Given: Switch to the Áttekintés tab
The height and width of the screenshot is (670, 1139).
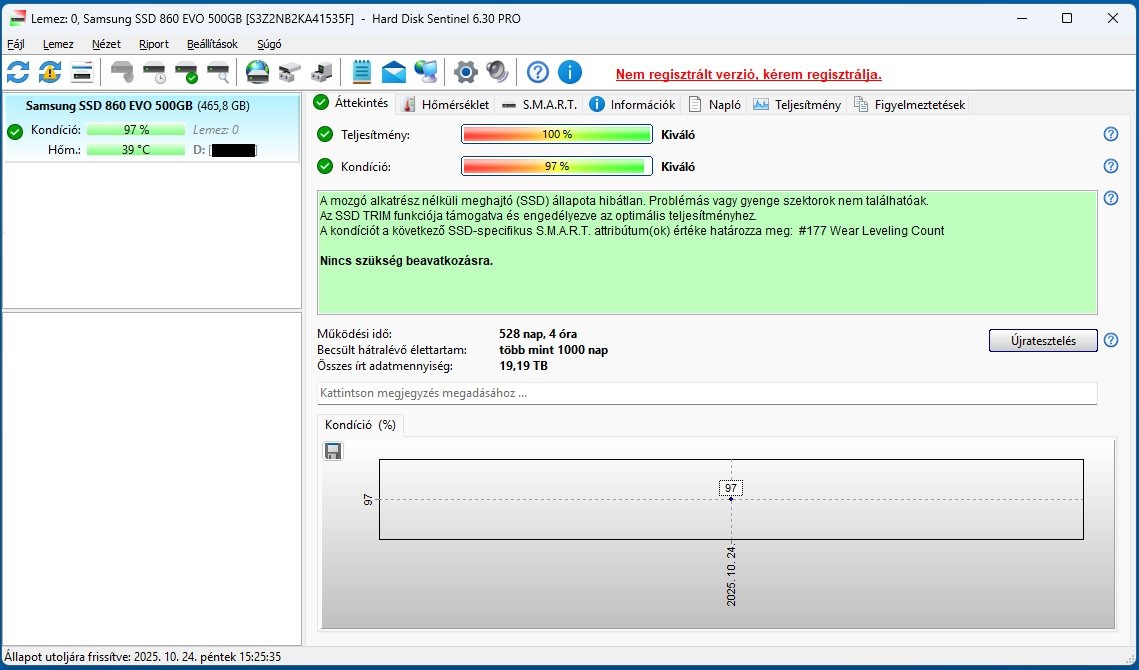Looking at the screenshot, I should [x=352, y=103].
